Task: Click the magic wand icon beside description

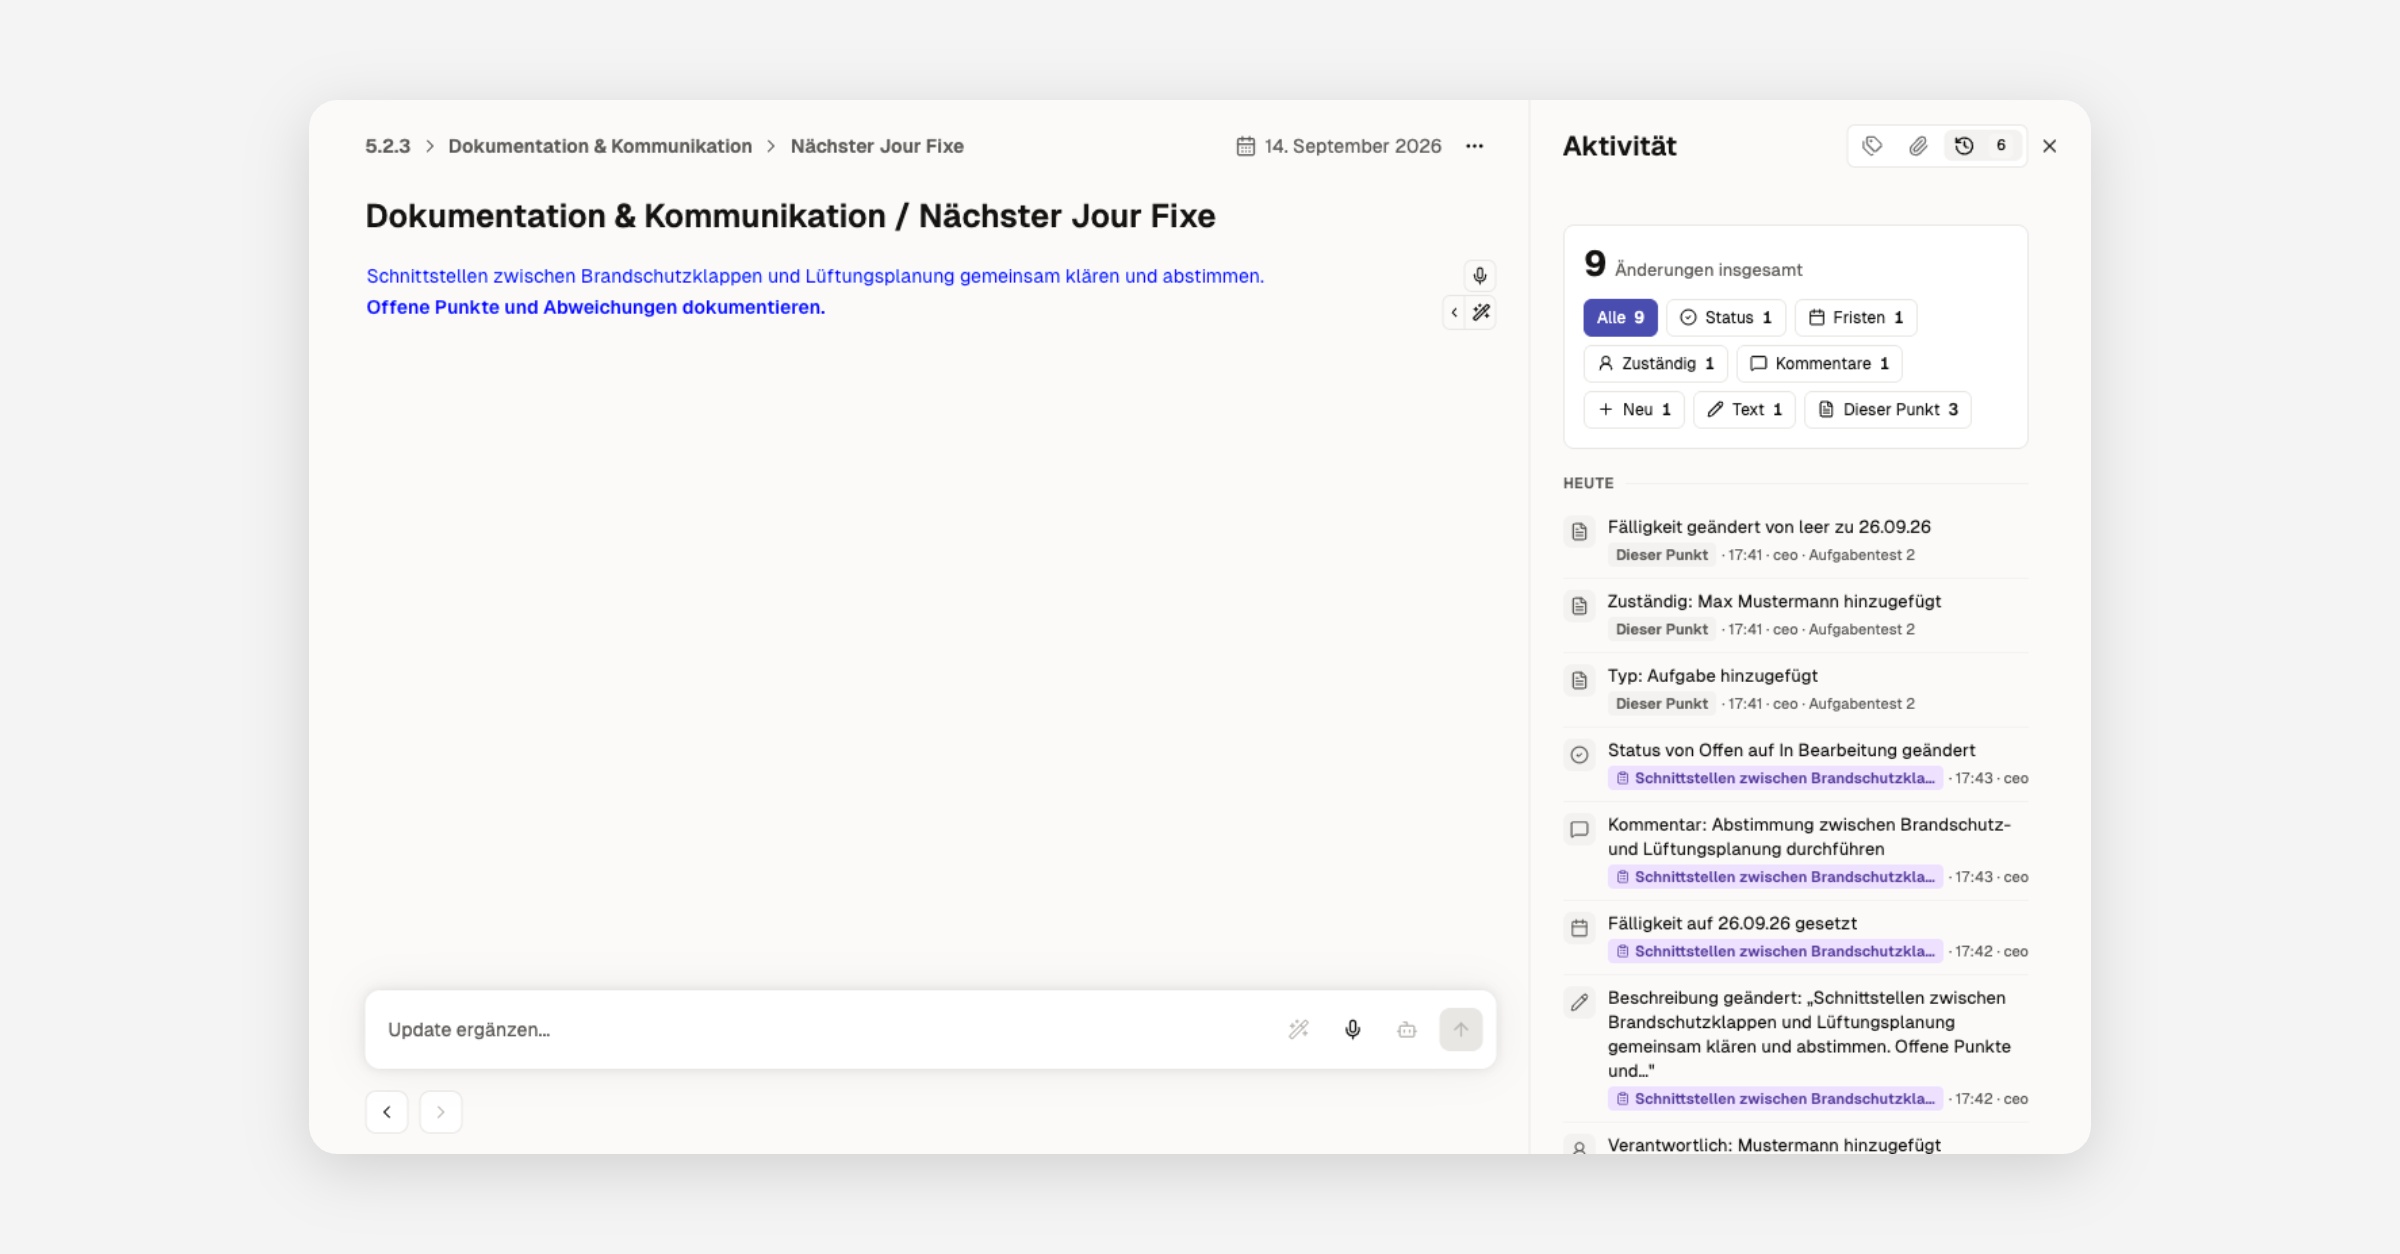Action: pyautogui.click(x=1482, y=313)
